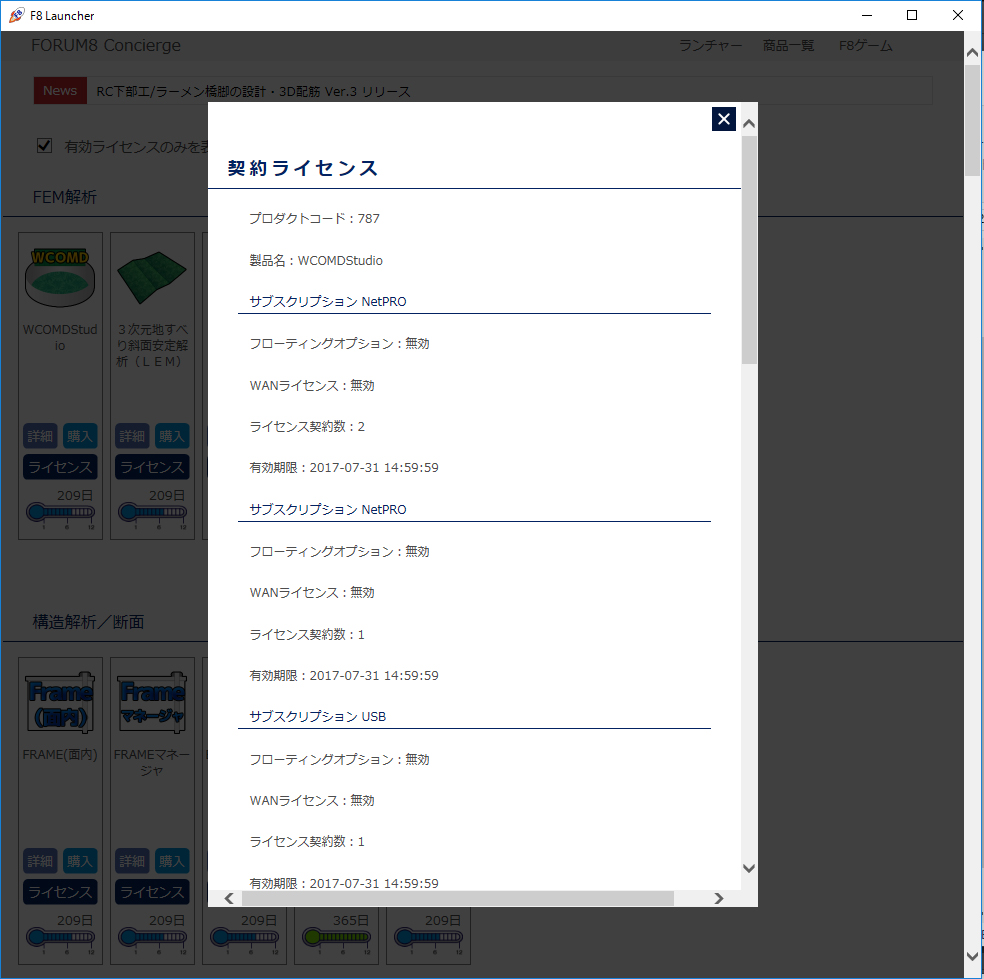Click ライセンス button under FRAME(面内)
Image resolution: width=984 pixels, height=979 pixels.
(60, 892)
